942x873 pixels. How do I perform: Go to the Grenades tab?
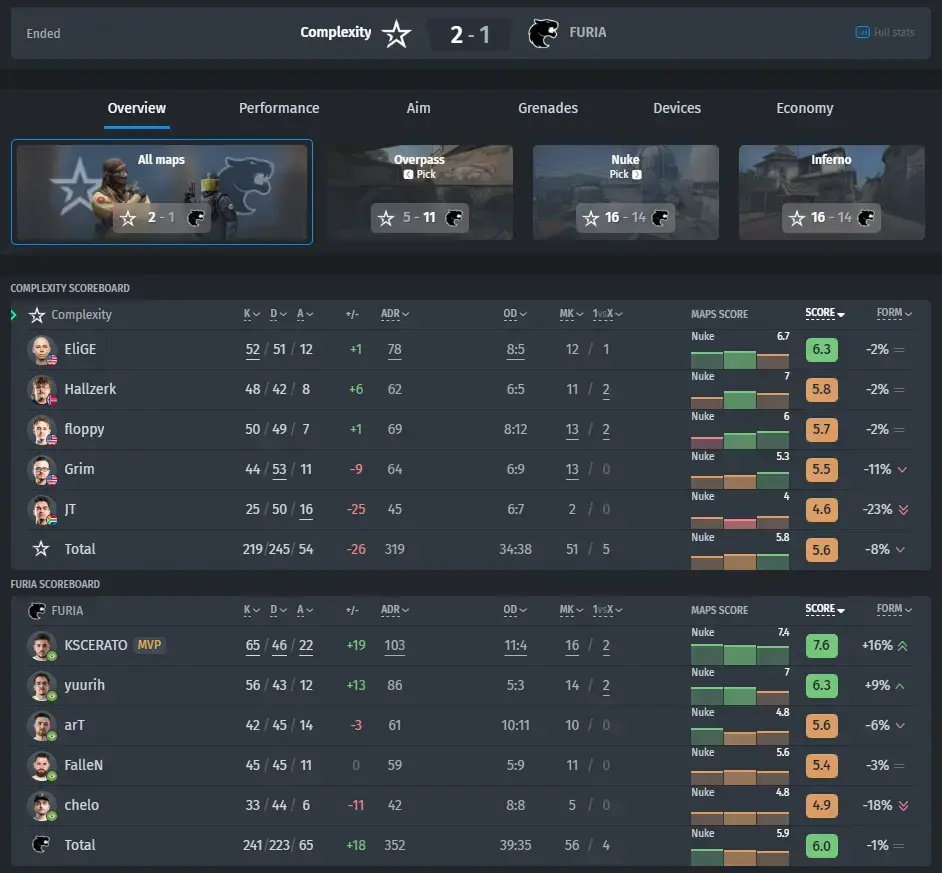click(548, 108)
